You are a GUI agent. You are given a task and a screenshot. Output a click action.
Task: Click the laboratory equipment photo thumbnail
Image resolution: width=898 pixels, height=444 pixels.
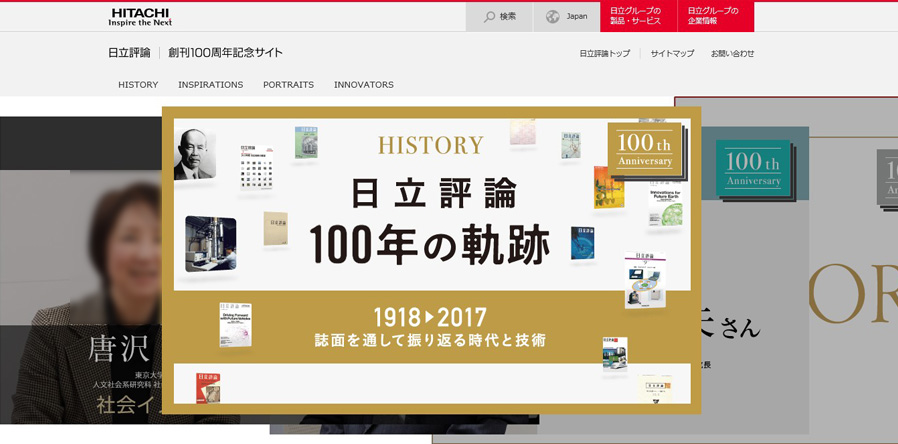pyautogui.click(x=211, y=243)
